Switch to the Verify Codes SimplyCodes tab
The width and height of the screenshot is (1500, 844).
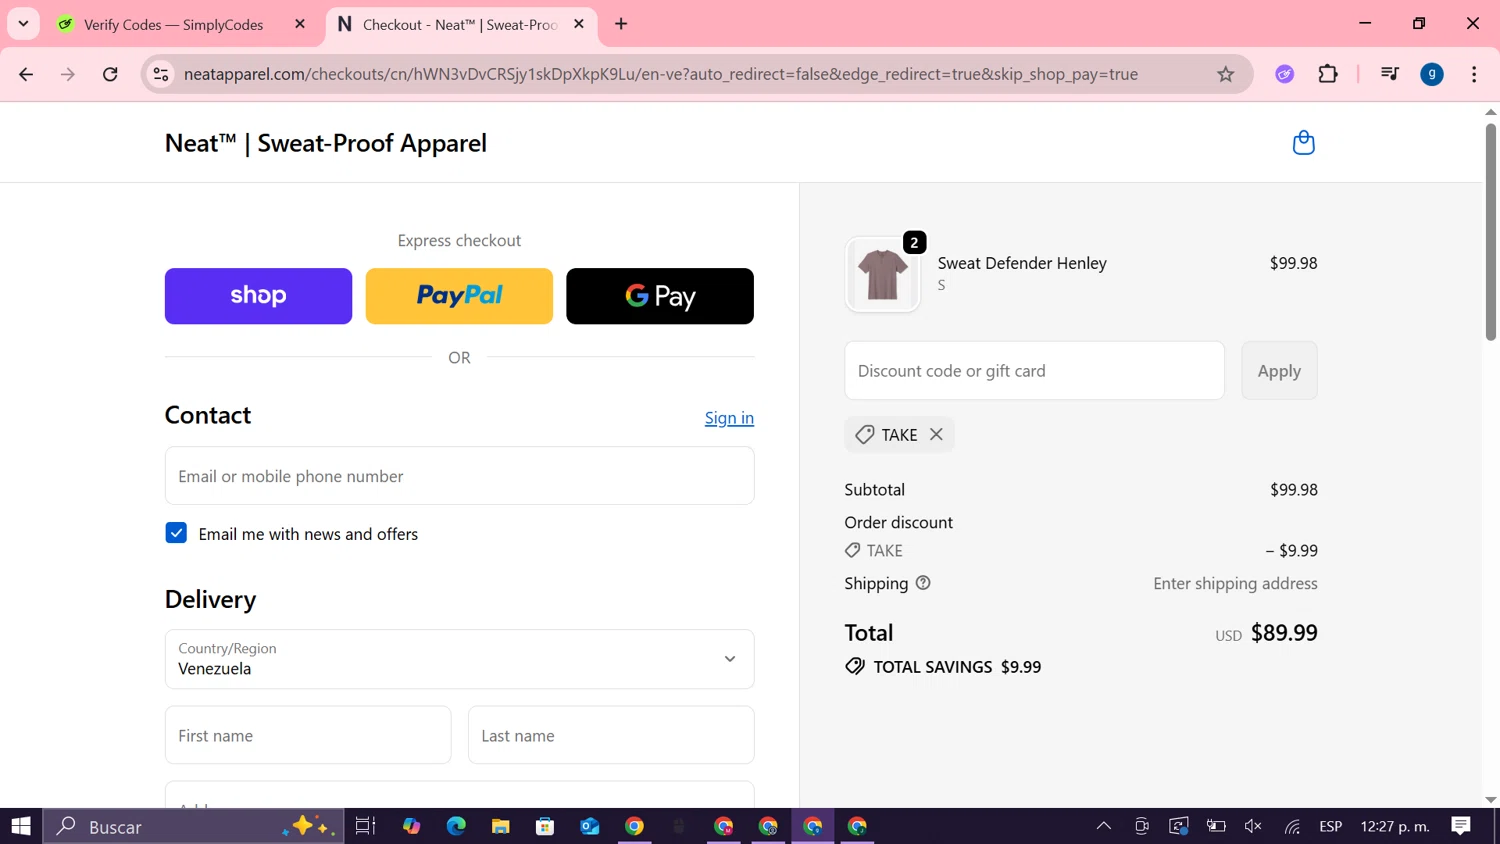point(173,24)
